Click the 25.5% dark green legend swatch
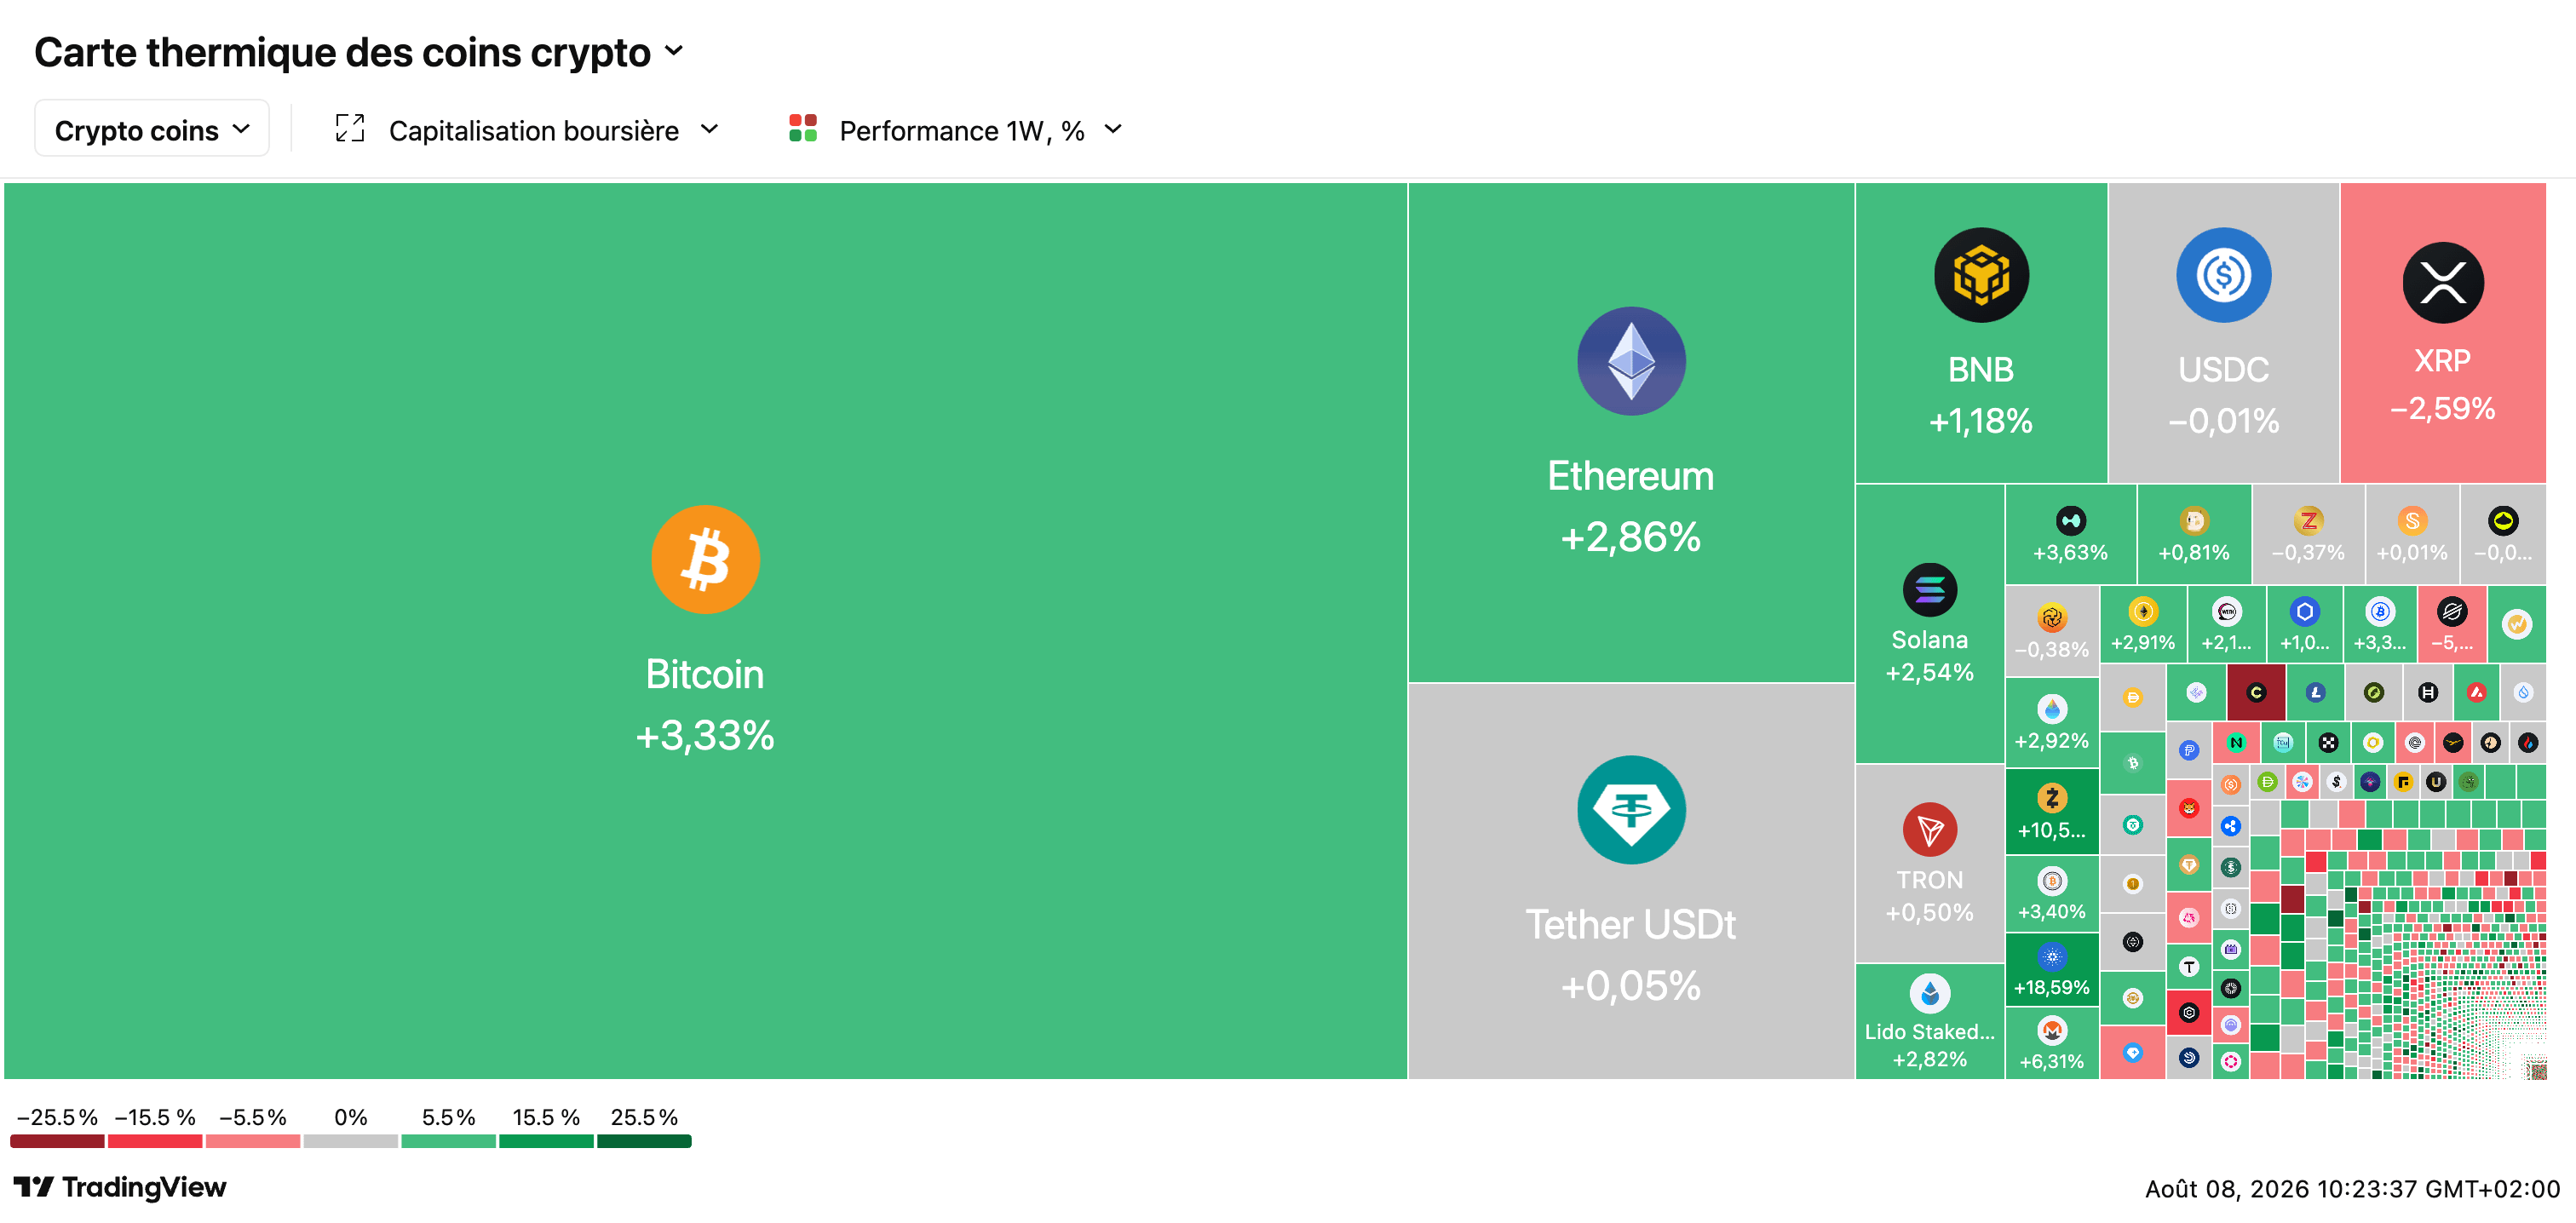Image resolution: width=2576 pixels, height=1223 pixels. 644,1142
